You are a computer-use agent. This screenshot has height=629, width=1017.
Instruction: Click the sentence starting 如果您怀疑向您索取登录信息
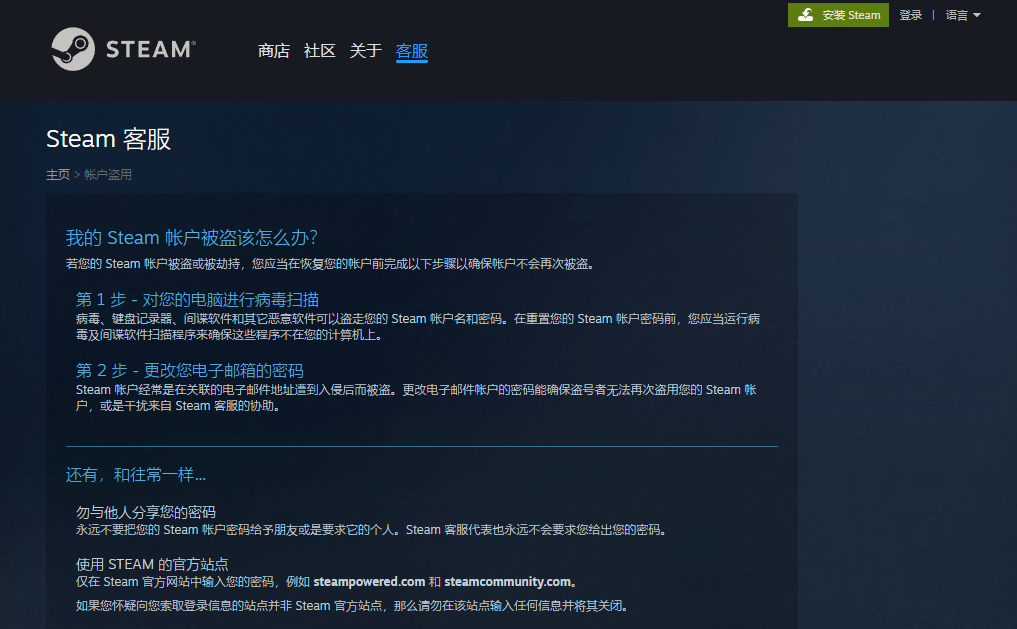[352, 606]
